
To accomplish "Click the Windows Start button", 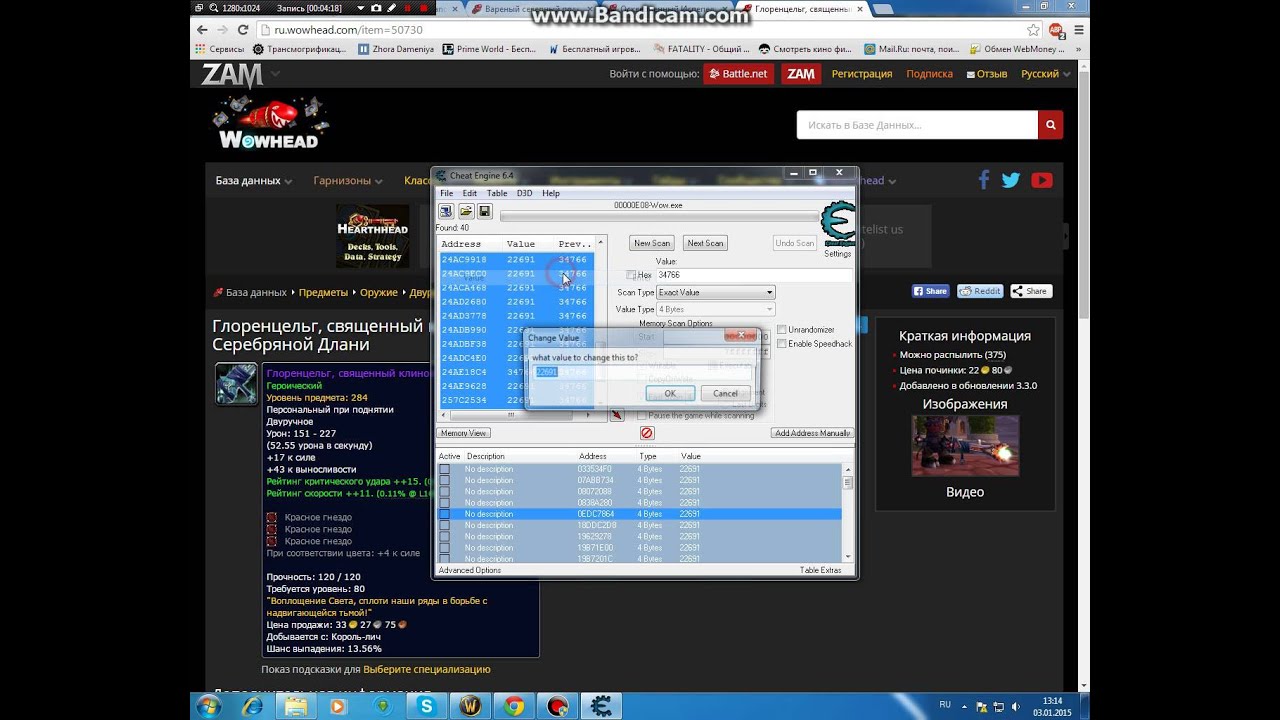I will pos(209,706).
